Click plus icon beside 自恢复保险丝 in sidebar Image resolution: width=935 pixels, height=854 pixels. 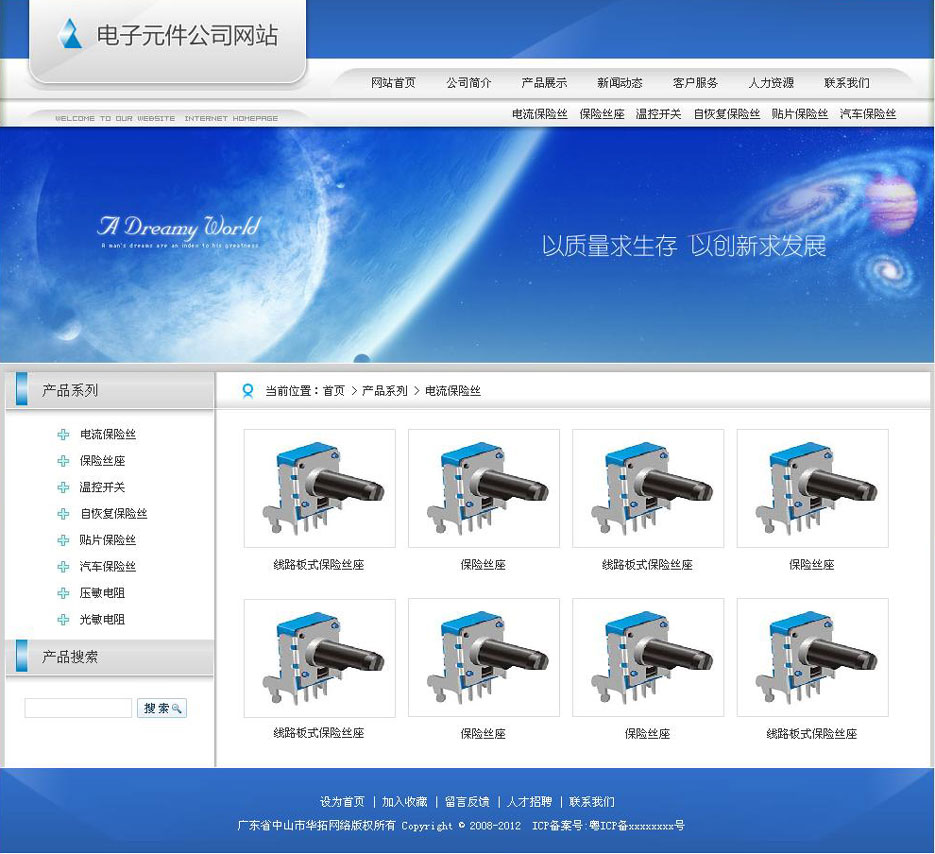coord(63,514)
